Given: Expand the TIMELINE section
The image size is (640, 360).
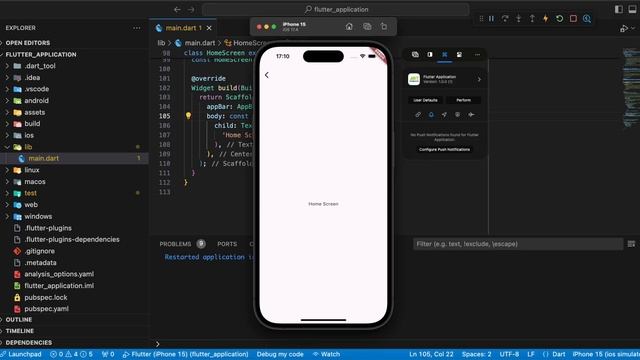Looking at the screenshot, I should 20,331.
